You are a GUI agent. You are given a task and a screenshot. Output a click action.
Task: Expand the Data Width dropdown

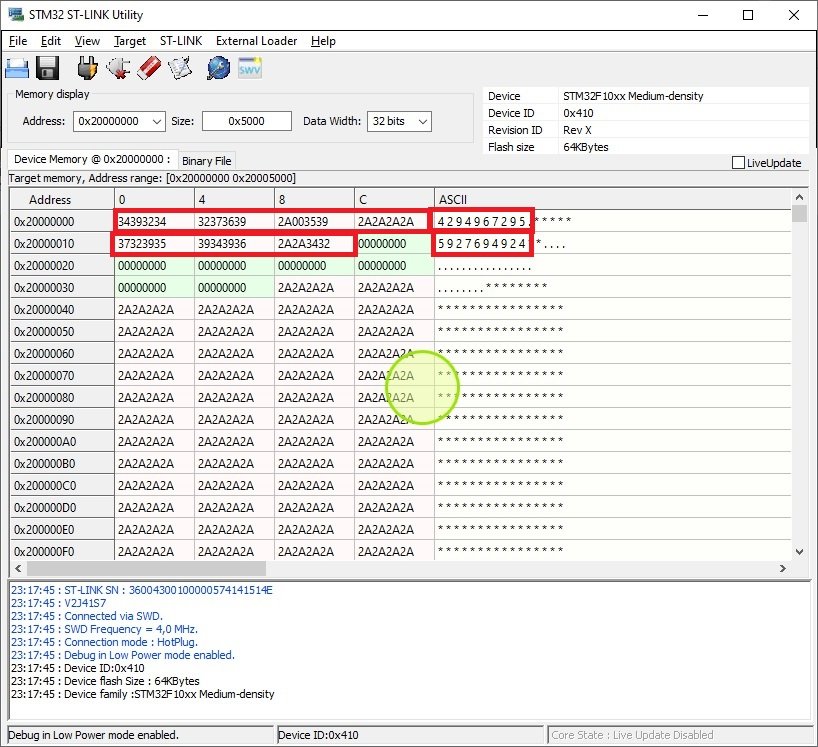coord(423,122)
